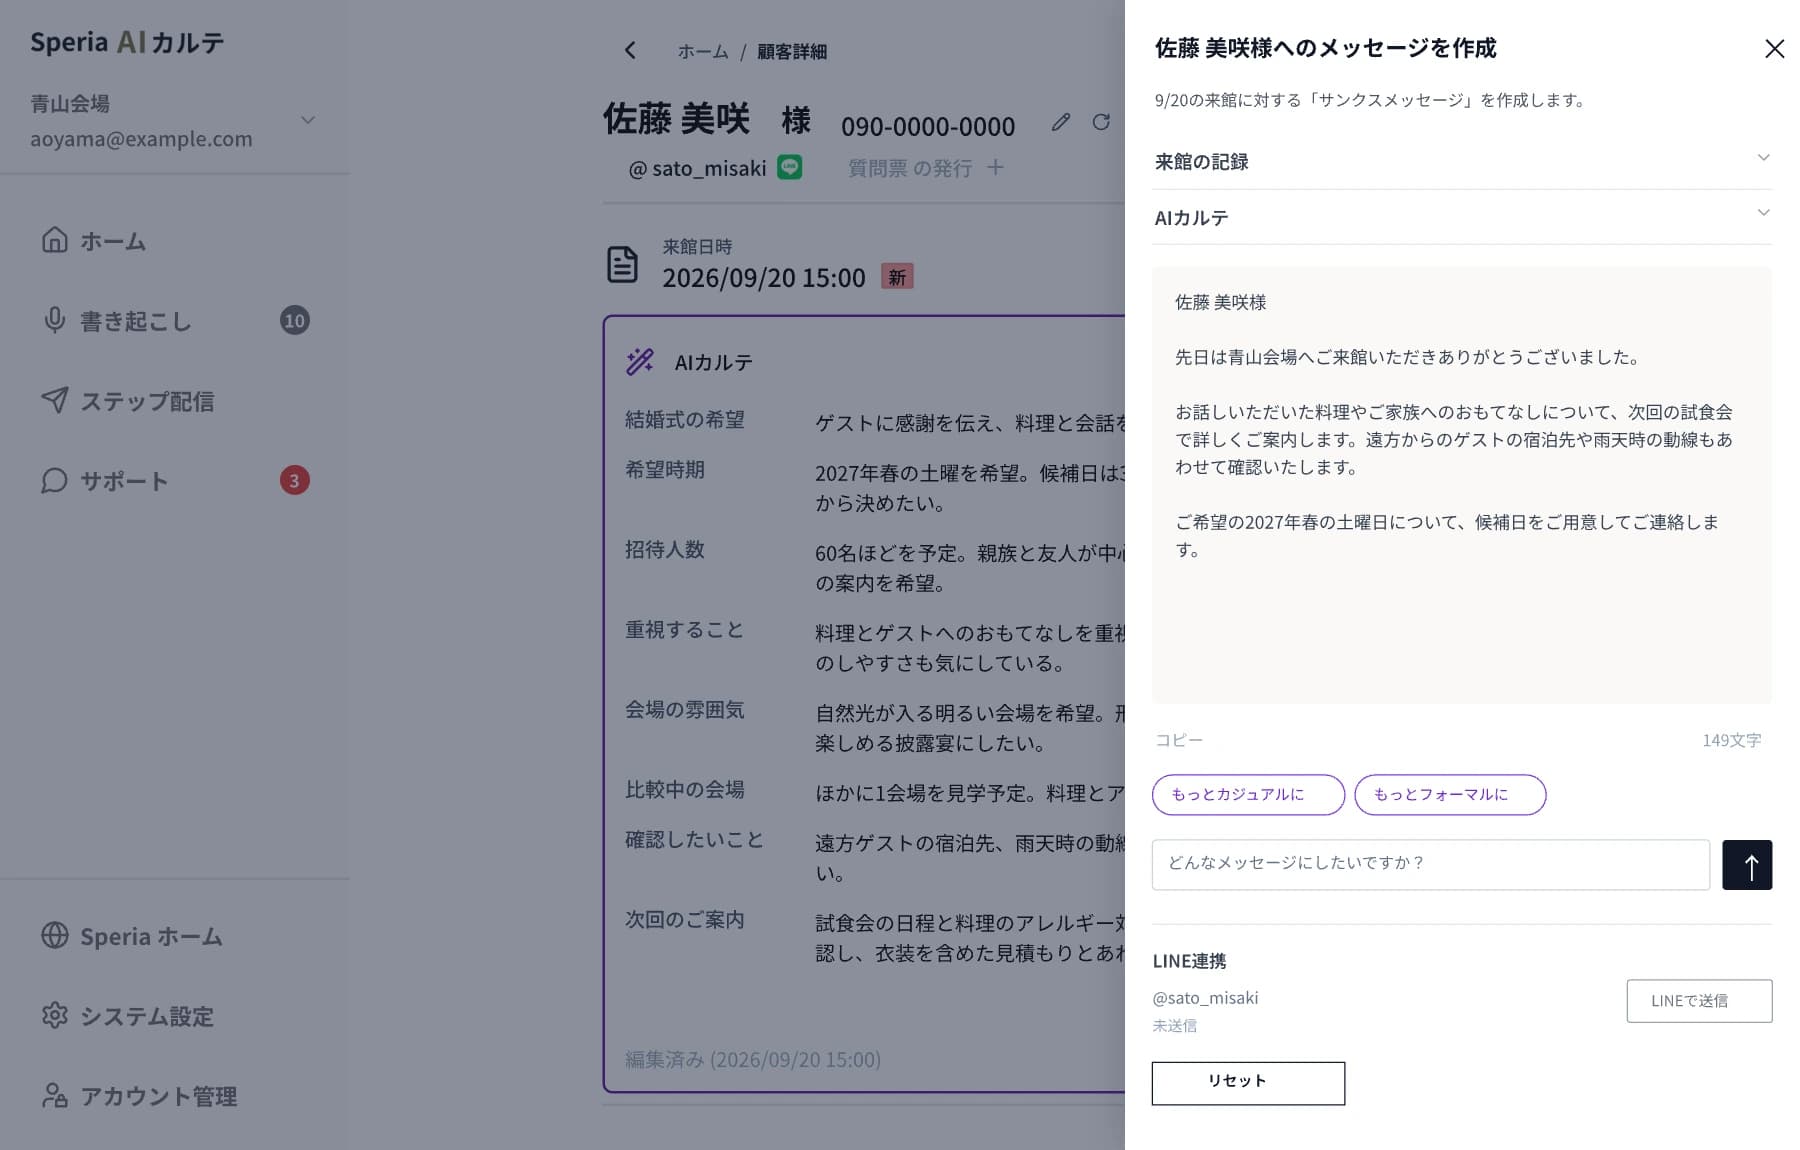This screenshot has width=1800, height=1150.
Task: Click the 未送信 status text
Action: (x=1174, y=1025)
